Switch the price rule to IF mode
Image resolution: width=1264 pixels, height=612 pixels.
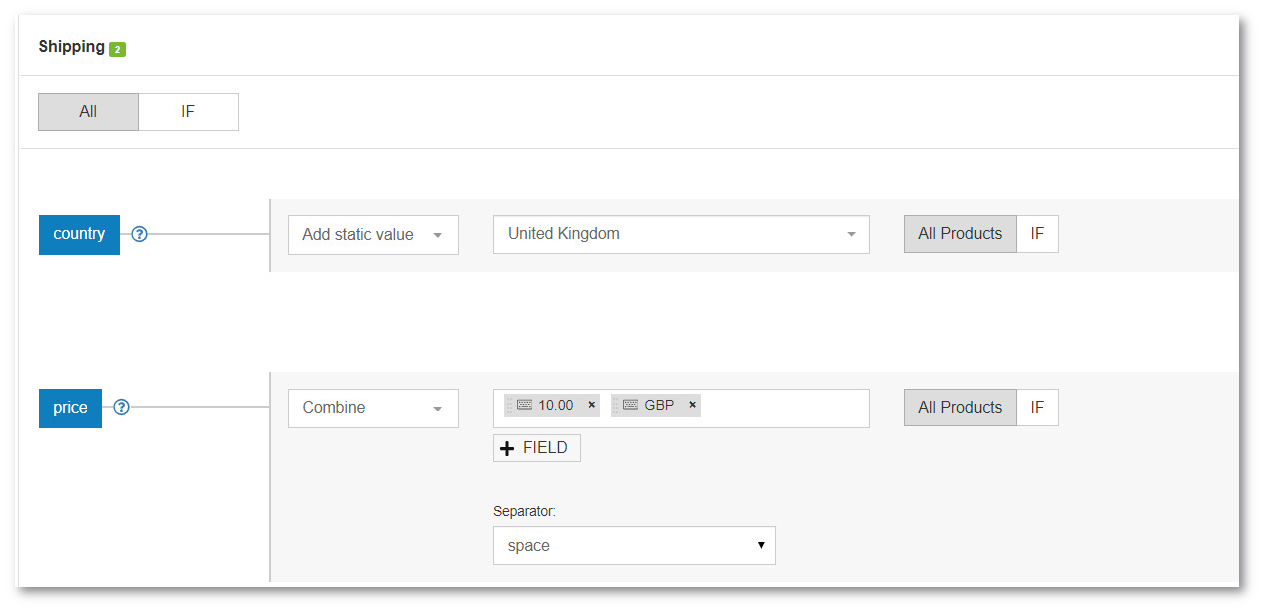point(1037,407)
